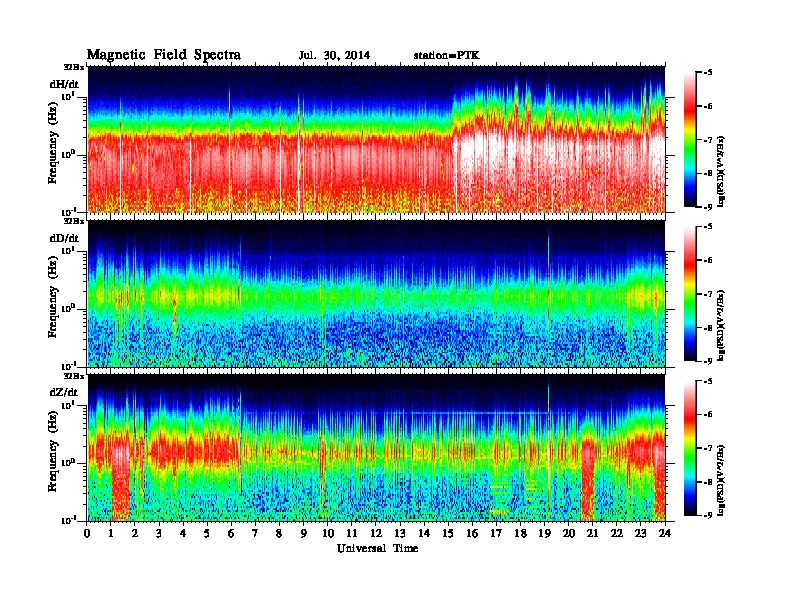Image resolution: width=792 pixels, height=612 pixels.
Task: Click hour 4 on the Universal Time axis
Action: [183, 534]
